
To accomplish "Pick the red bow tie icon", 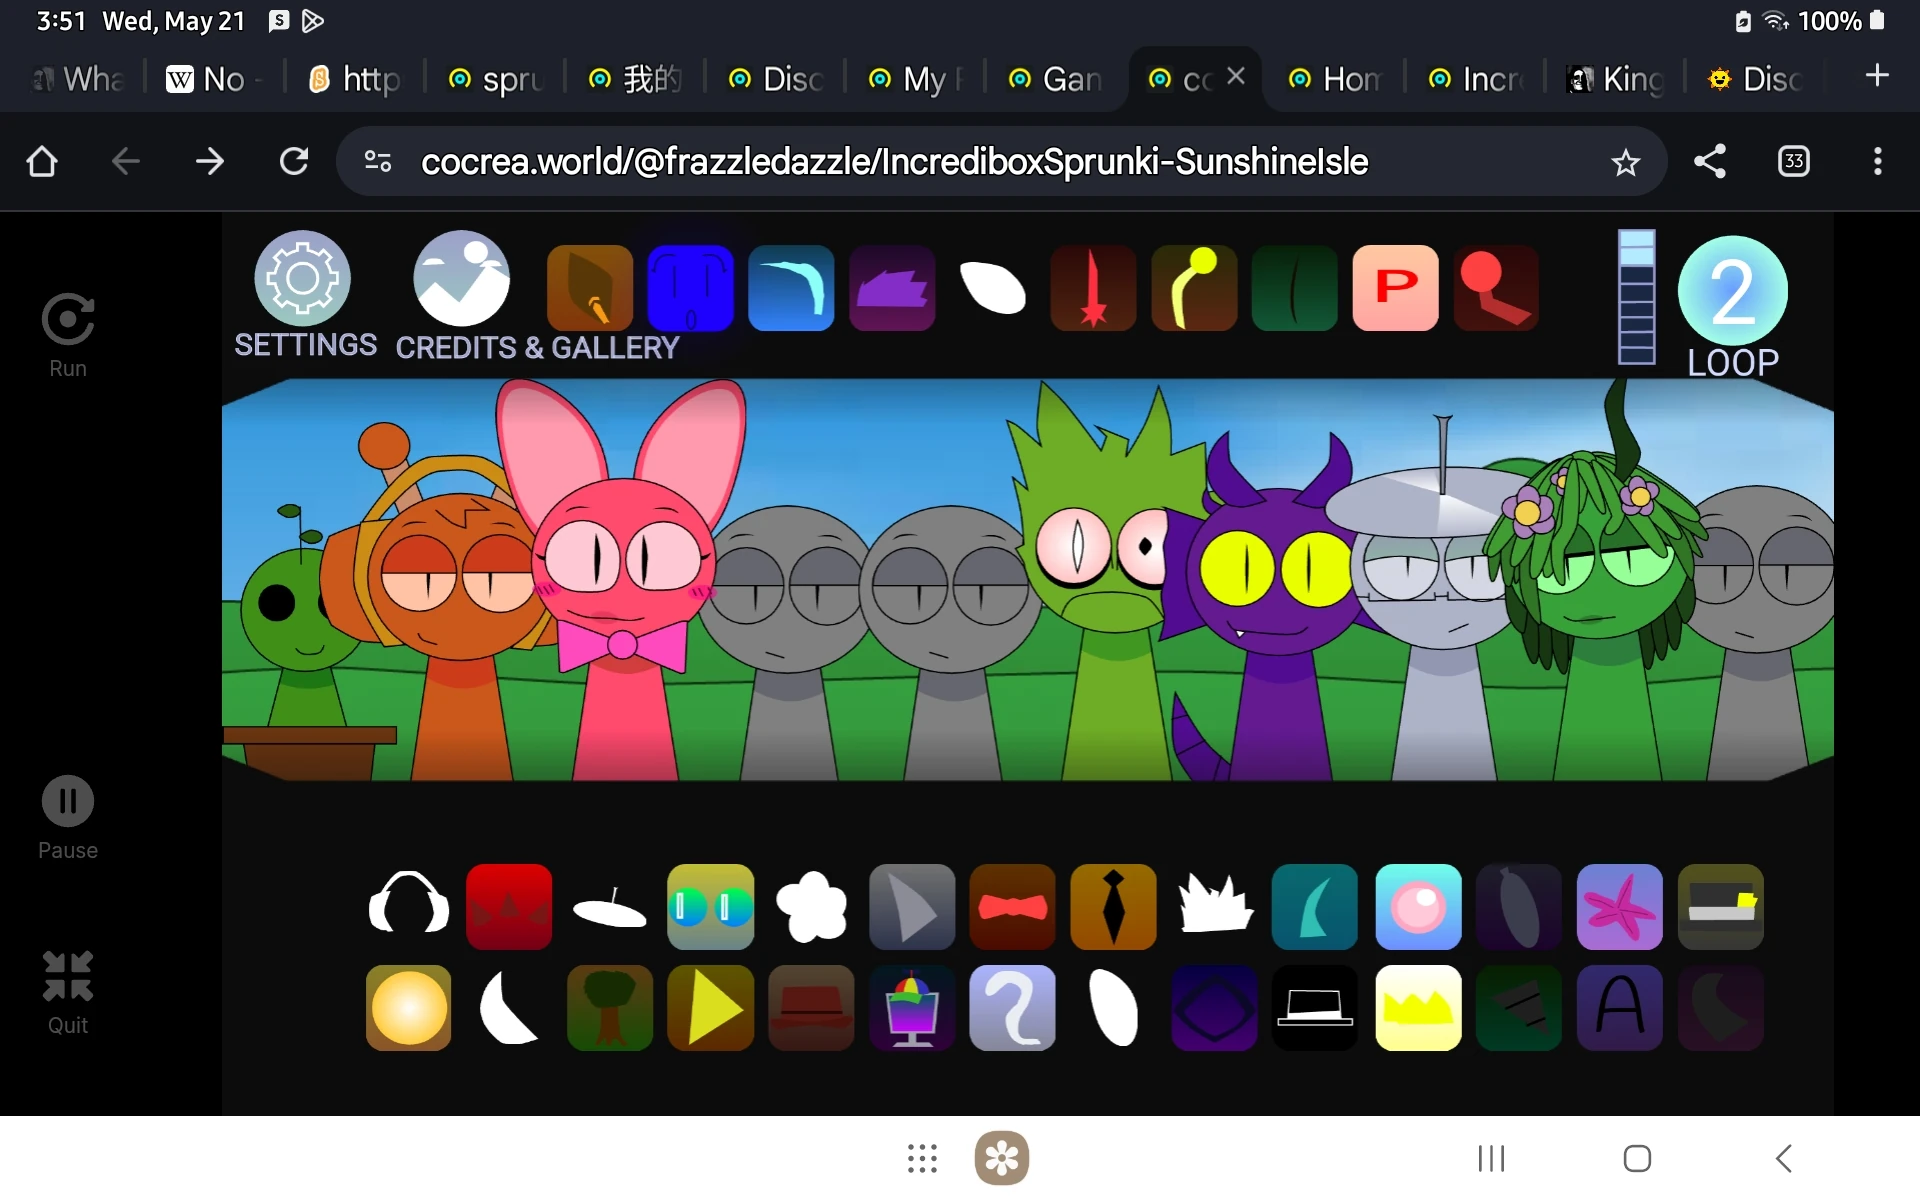I will point(1012,906).
